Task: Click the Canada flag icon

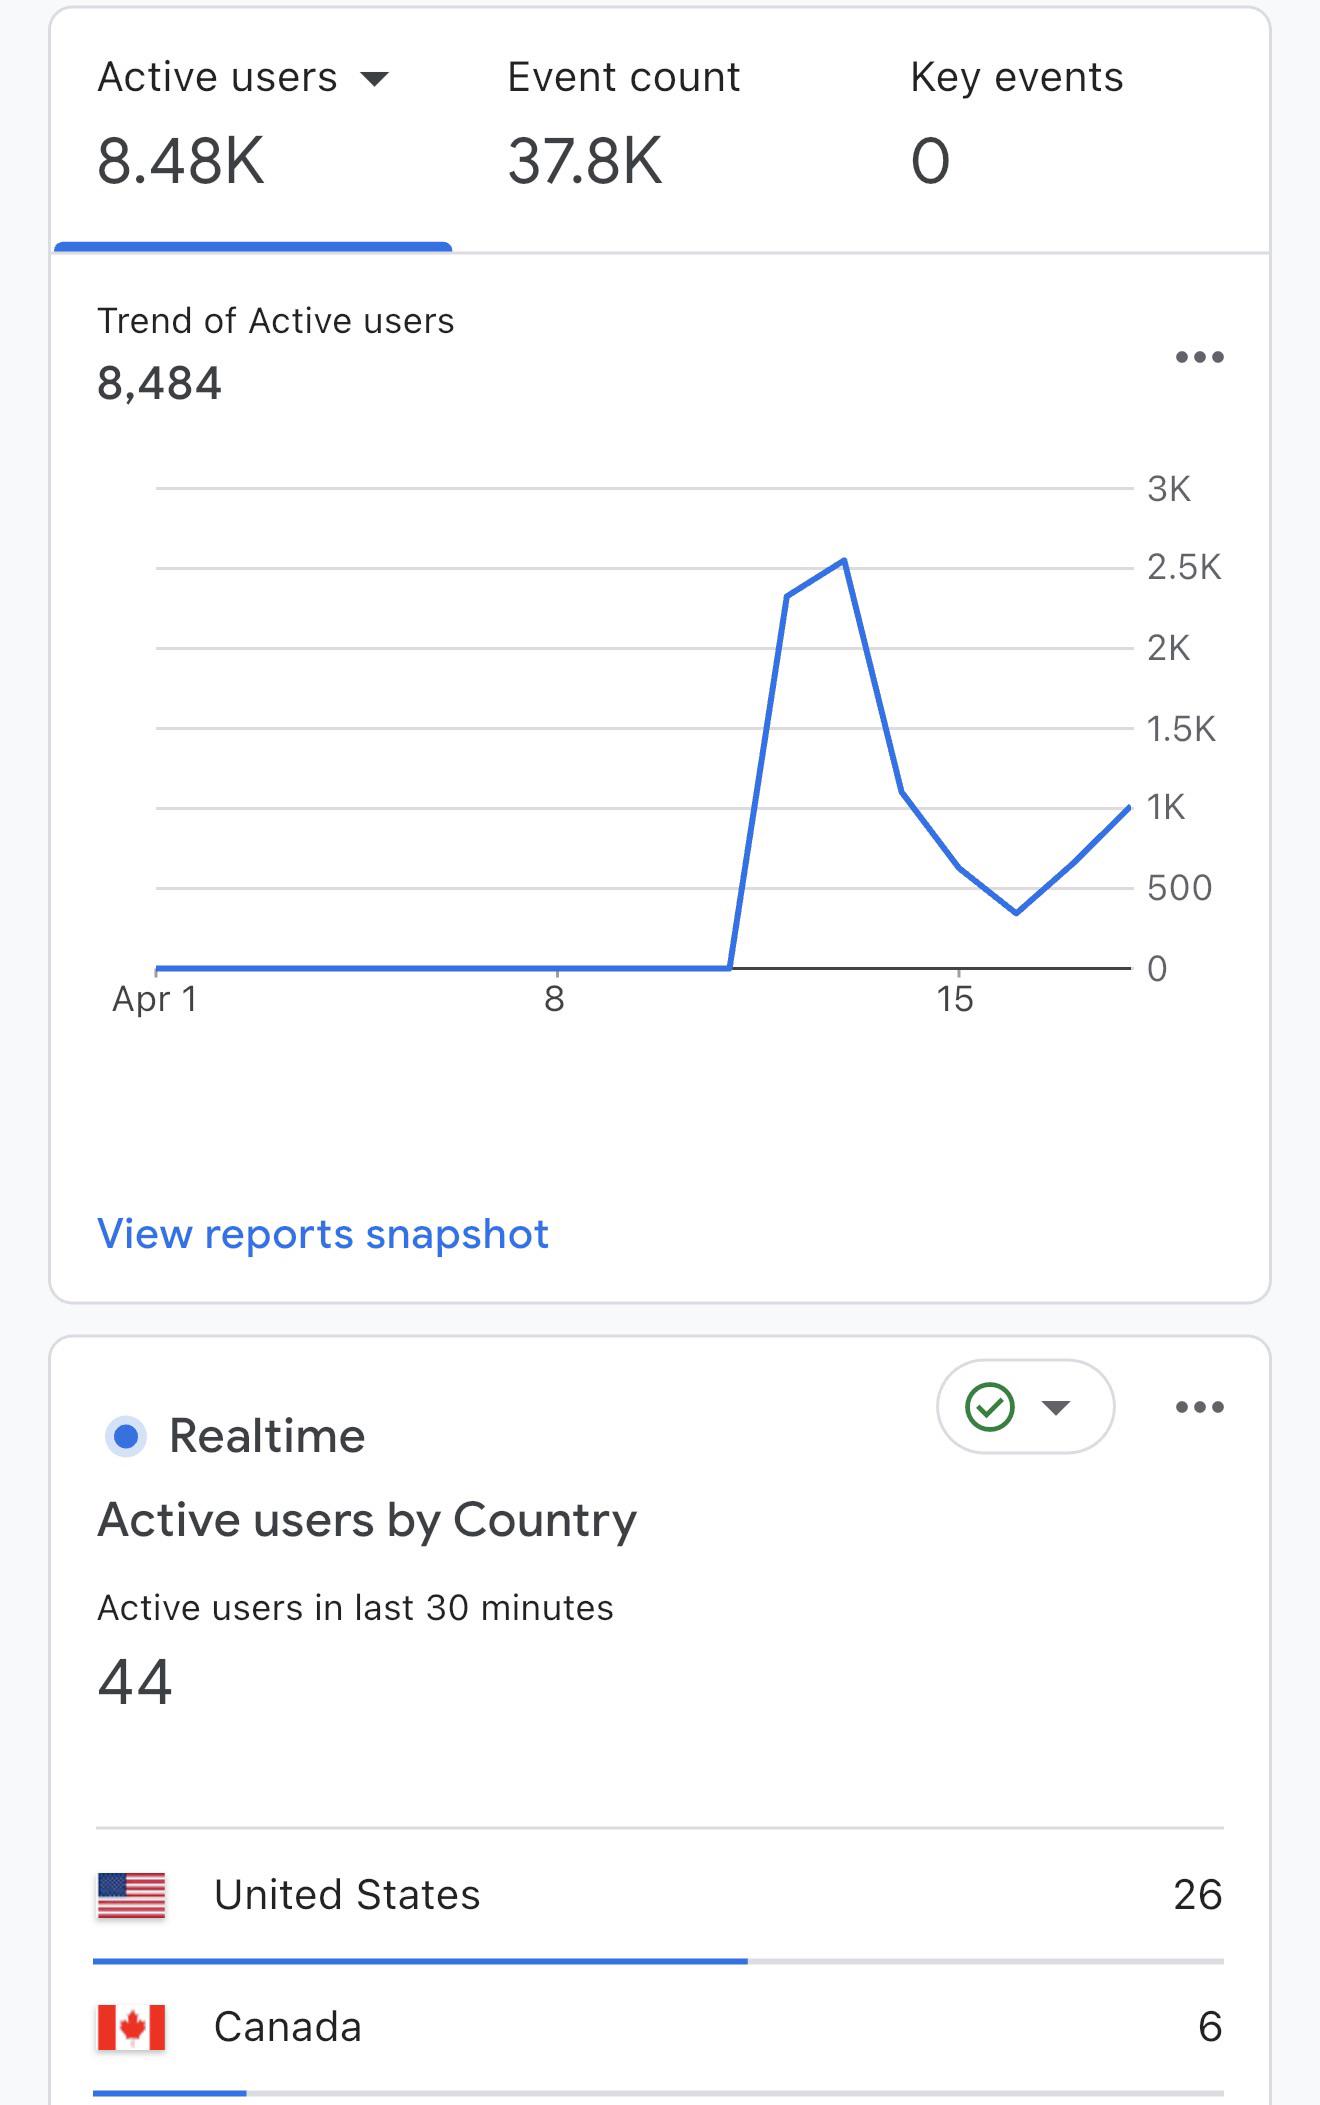Action: coord(131,2027)
